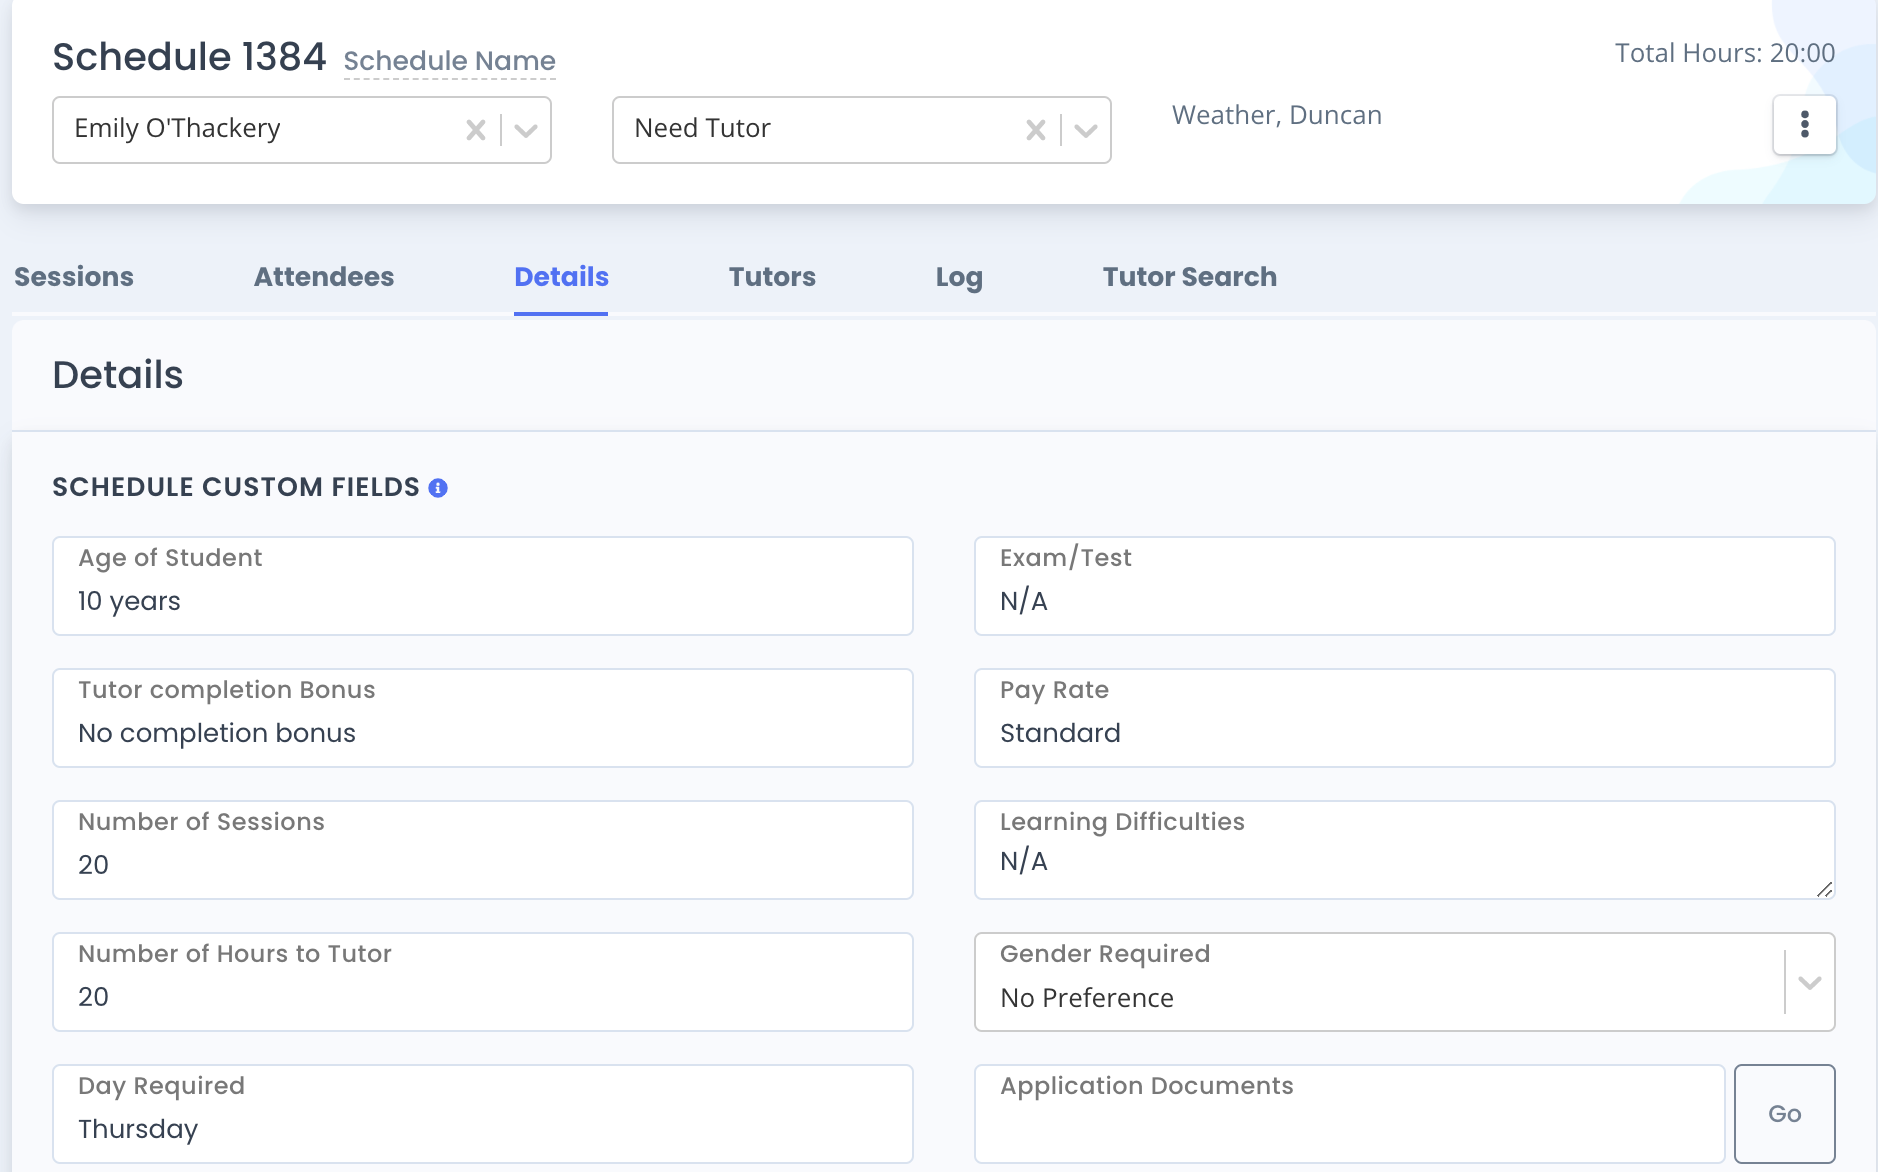Click the Go button for Application Documents
The width and height of the screenshot is (1878, 1172).
1784,1113
